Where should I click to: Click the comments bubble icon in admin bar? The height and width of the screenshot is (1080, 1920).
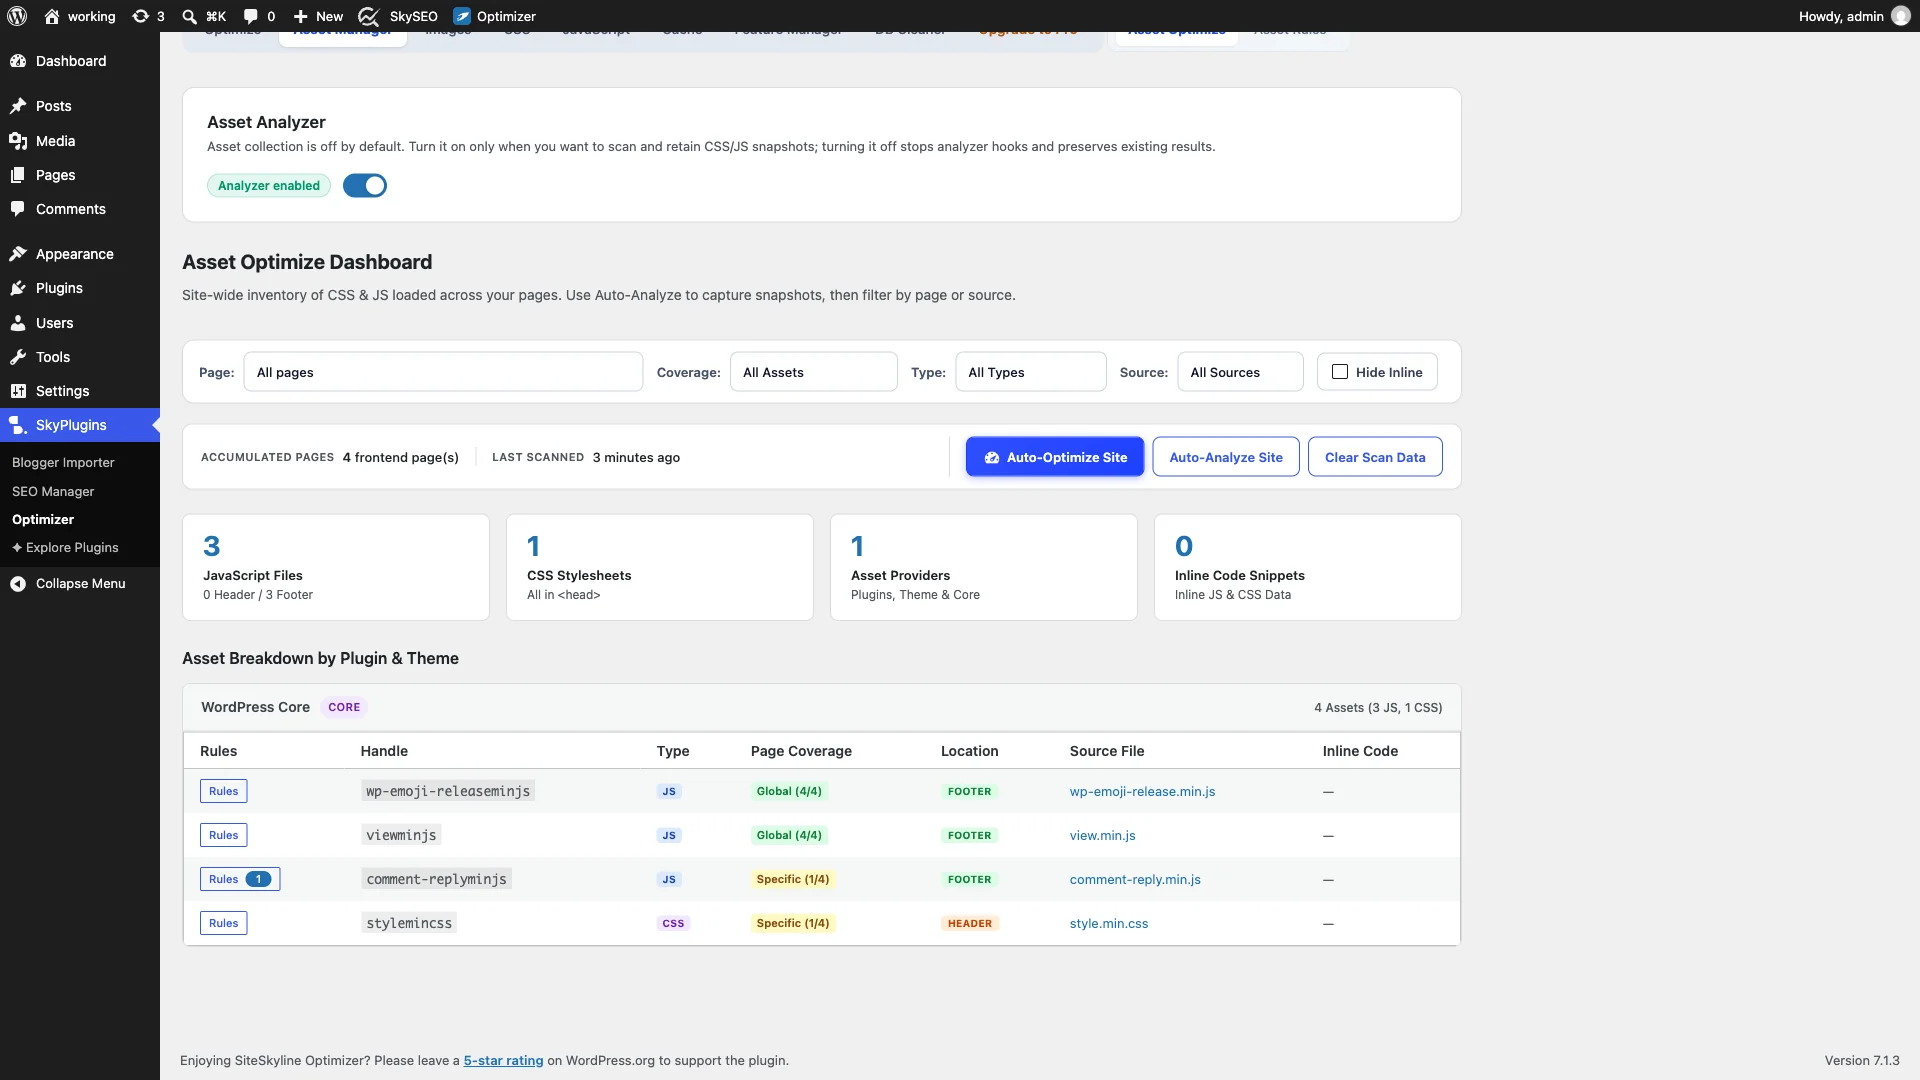click(x=250, y=16)
